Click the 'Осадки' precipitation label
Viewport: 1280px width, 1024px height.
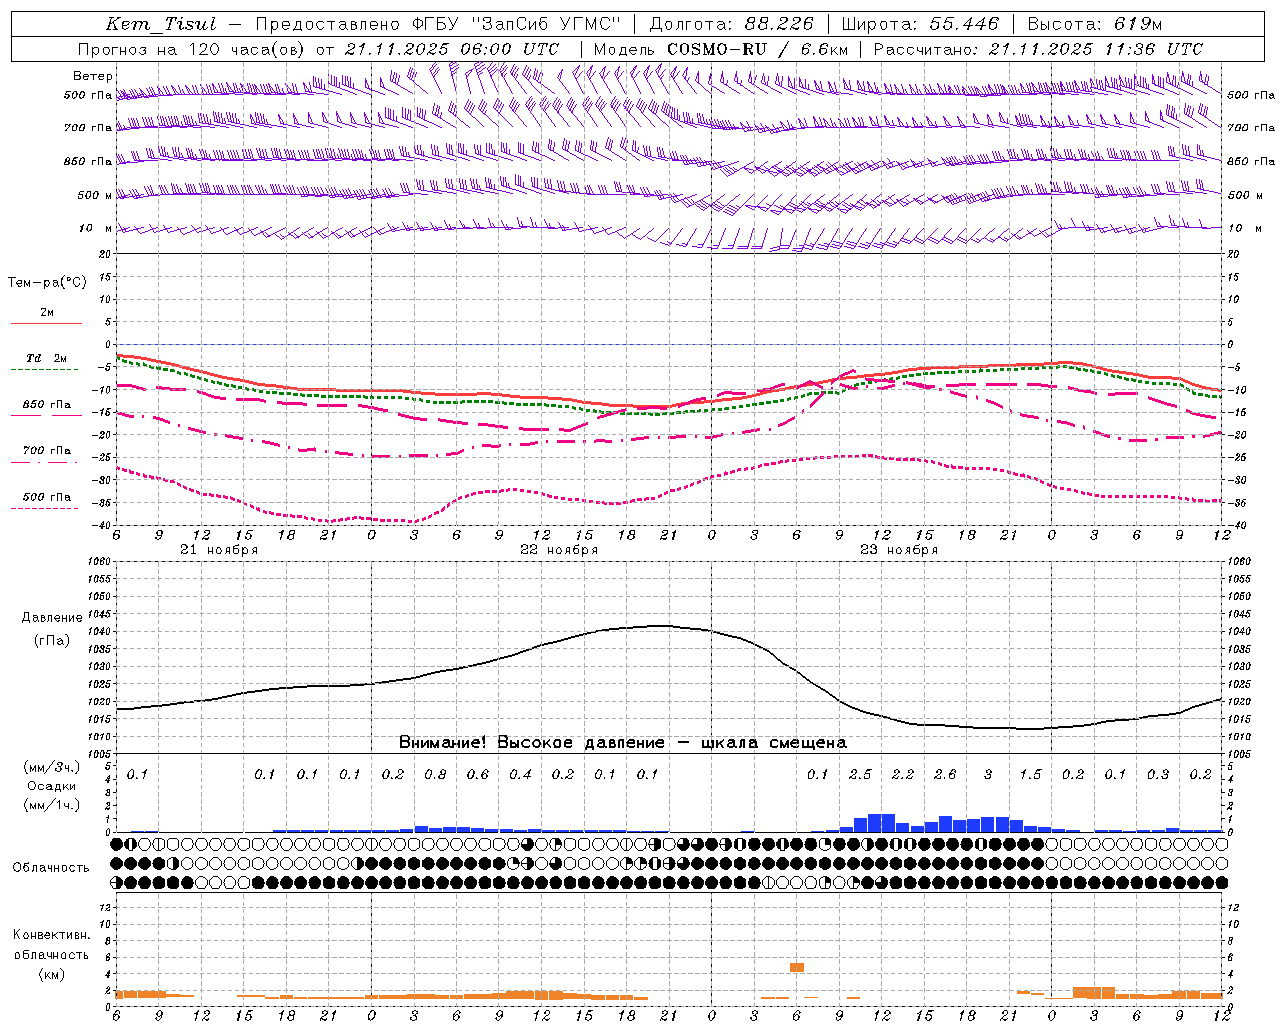[x=51, y=786]
